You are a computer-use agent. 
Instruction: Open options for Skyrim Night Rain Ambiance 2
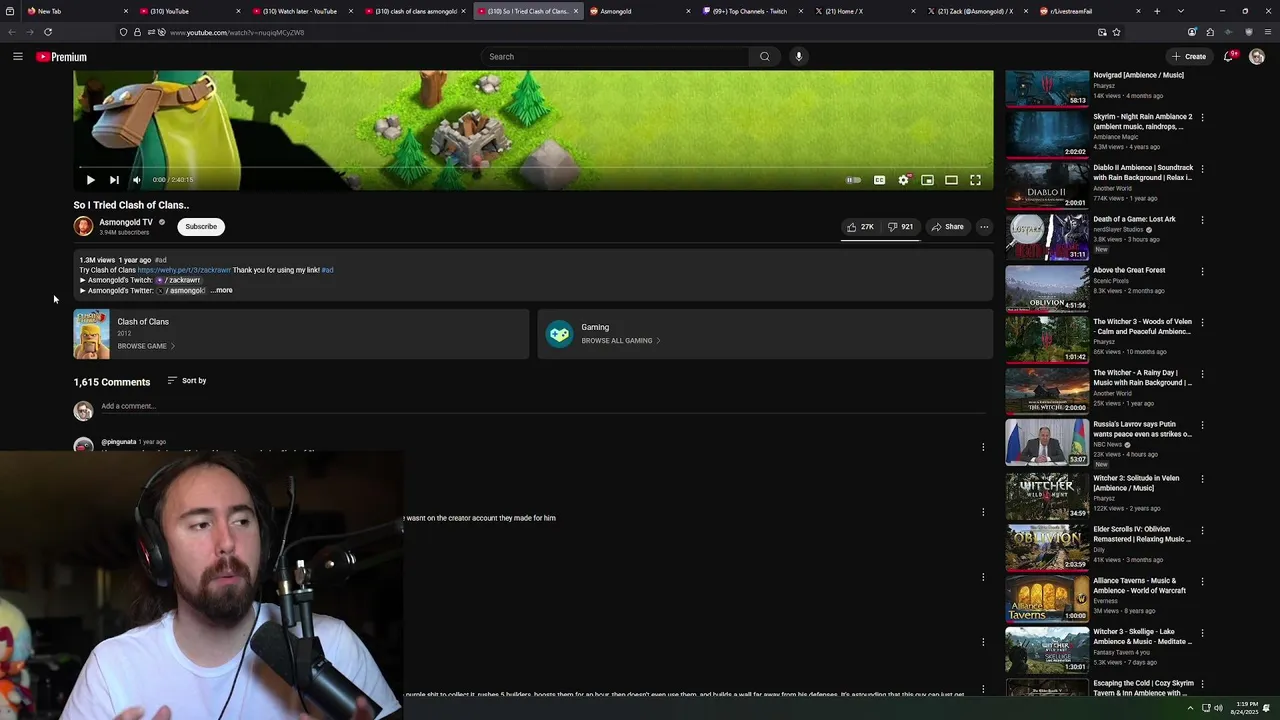point(1202,118)
